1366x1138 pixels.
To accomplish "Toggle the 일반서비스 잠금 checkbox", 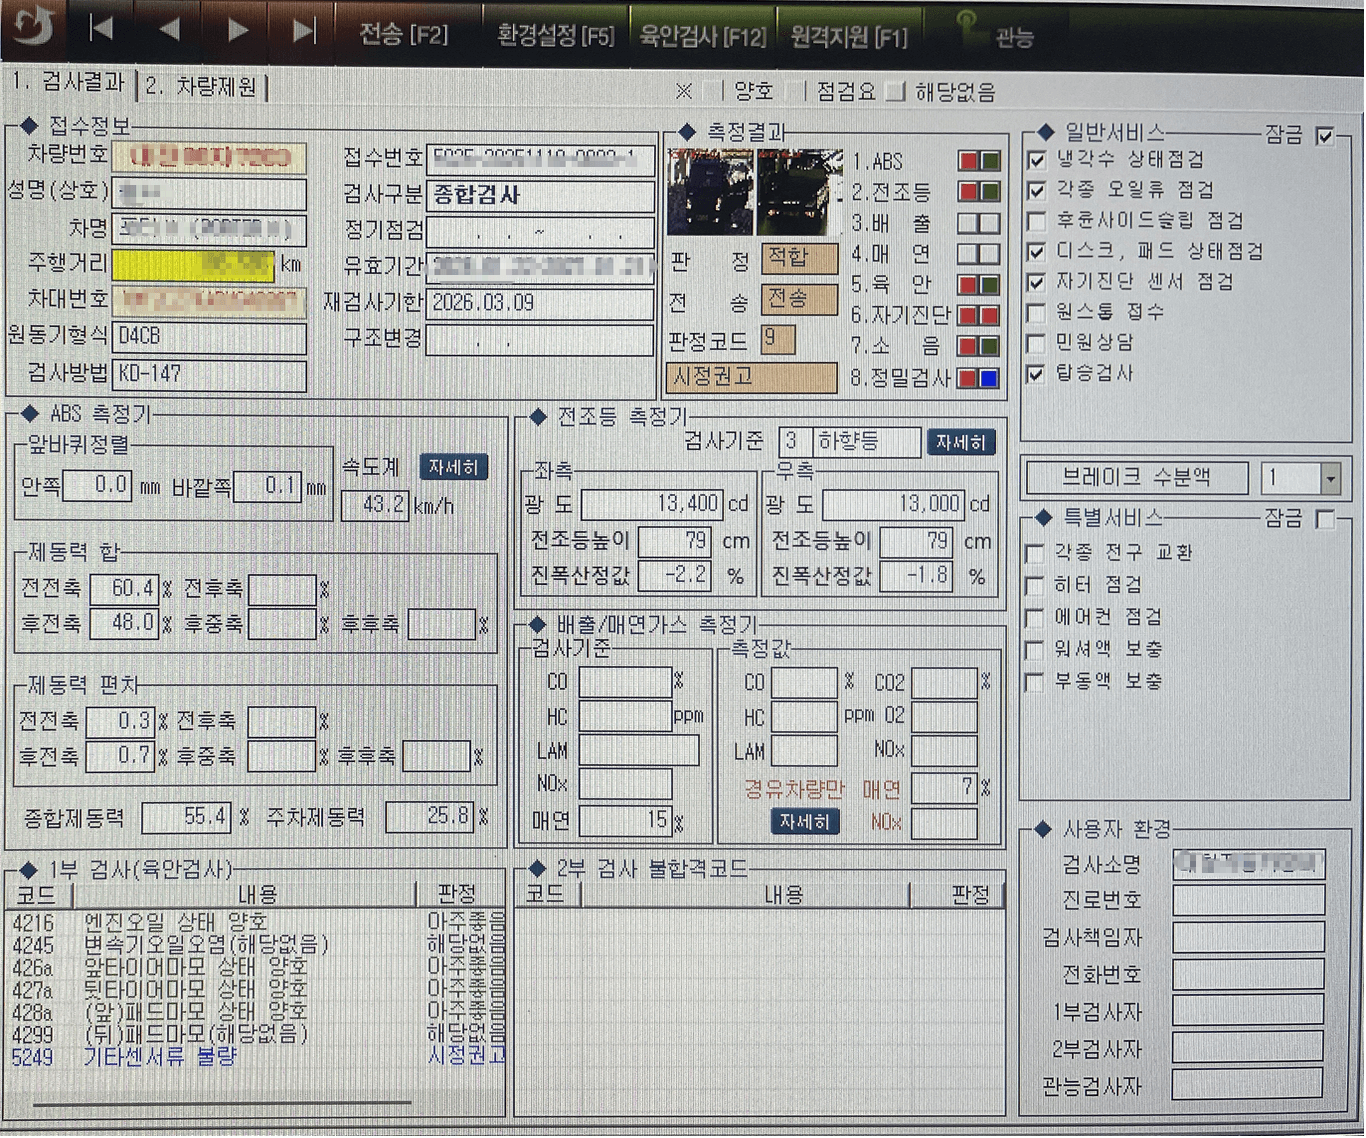I will [1325, 136].
